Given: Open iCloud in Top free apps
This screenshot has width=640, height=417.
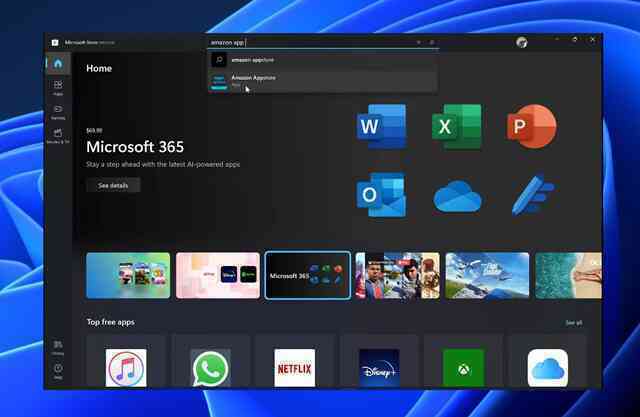Looking at the screenshot, I should tap(548, 368).
